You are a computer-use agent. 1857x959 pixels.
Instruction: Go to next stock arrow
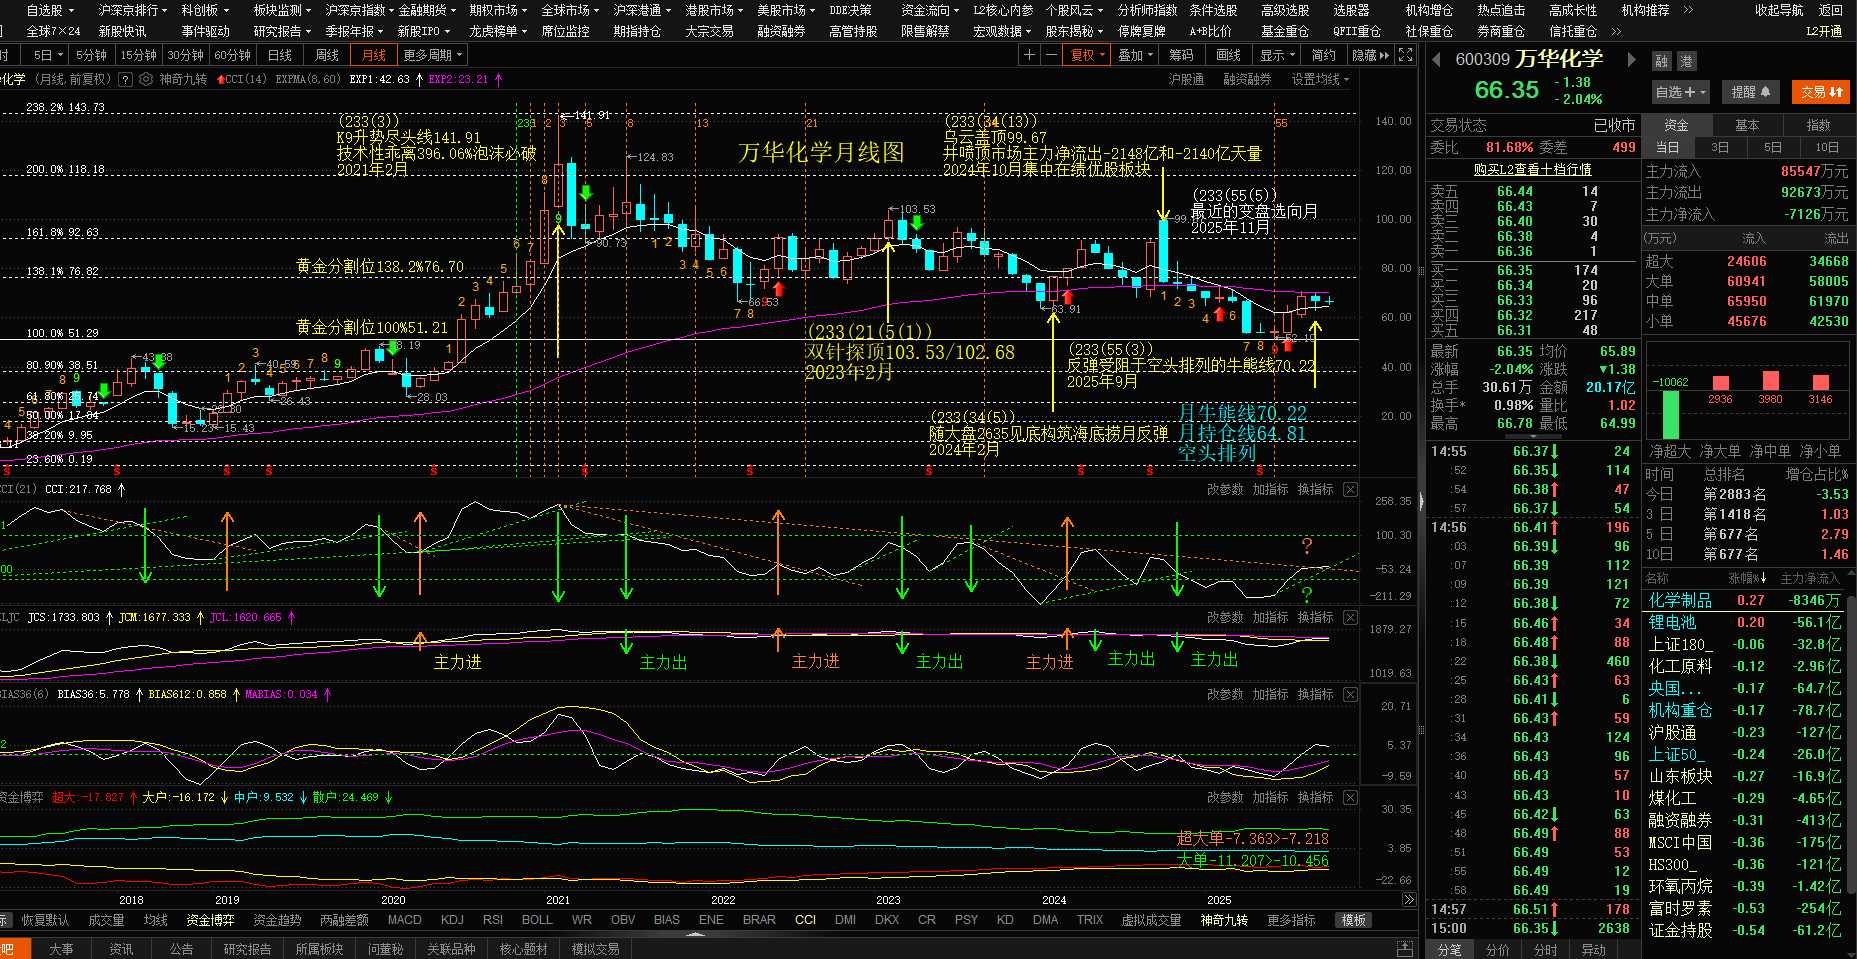(x=1631, y=60)
